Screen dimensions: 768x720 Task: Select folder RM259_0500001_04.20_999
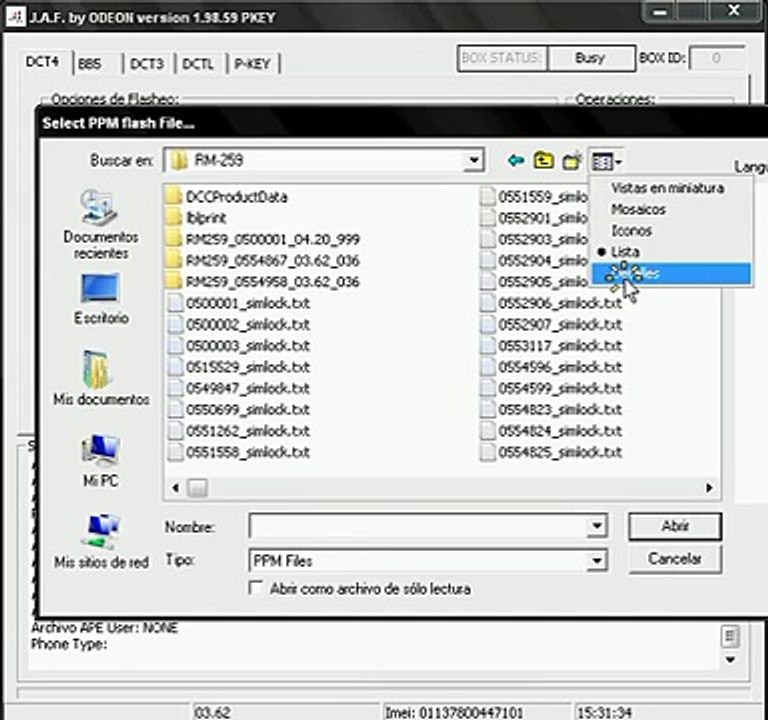[263, 240]
